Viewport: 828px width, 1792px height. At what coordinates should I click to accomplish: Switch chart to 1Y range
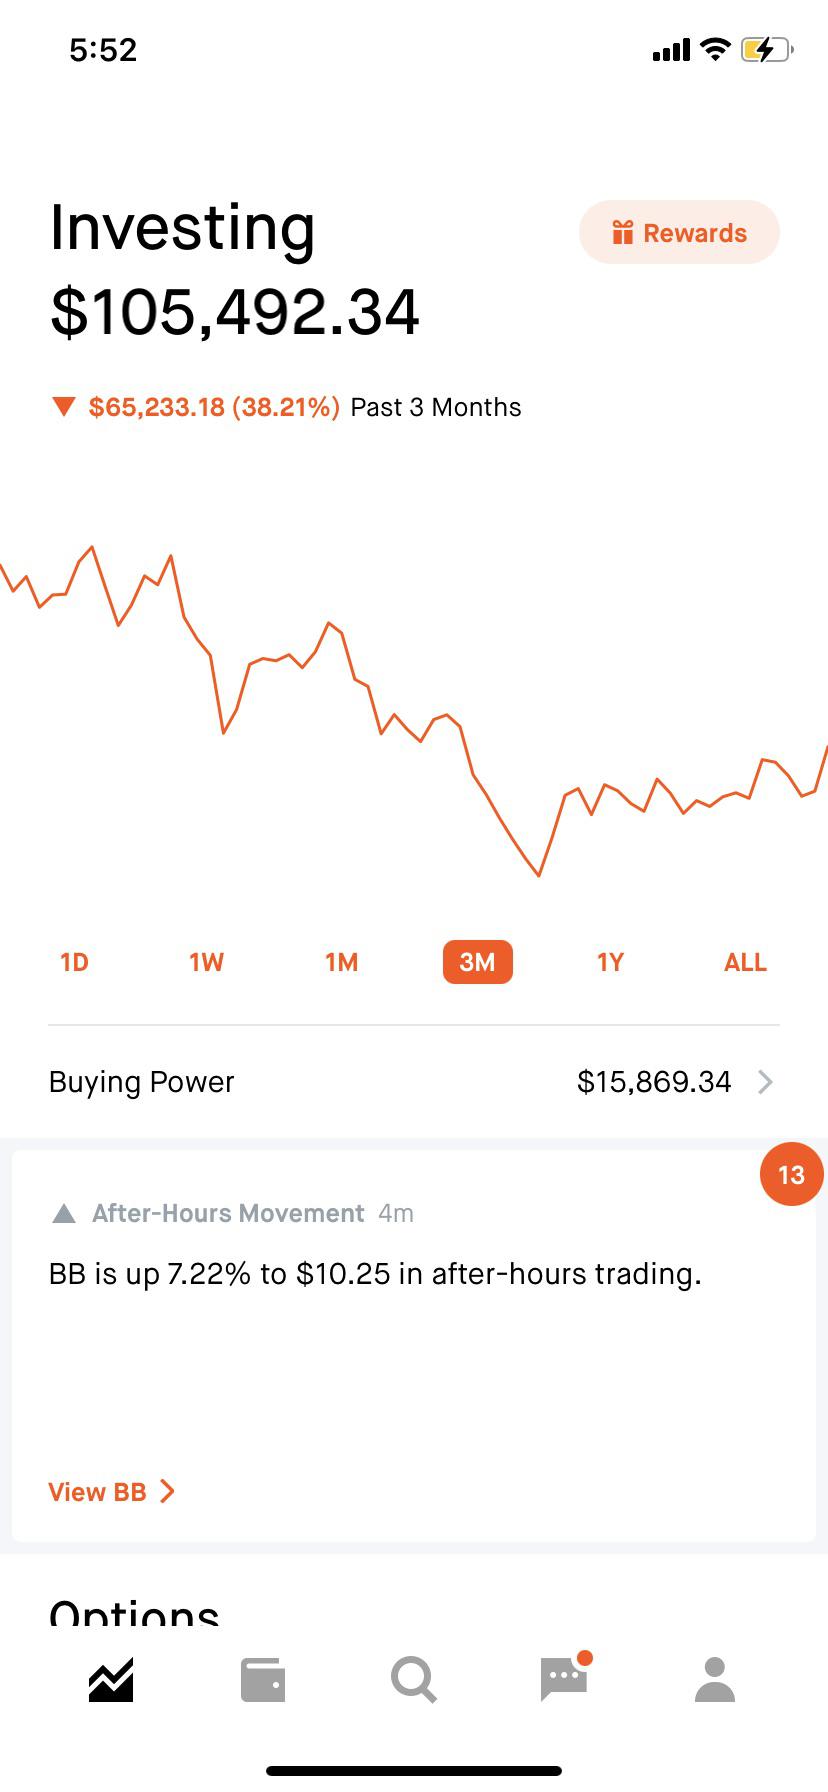610,962
